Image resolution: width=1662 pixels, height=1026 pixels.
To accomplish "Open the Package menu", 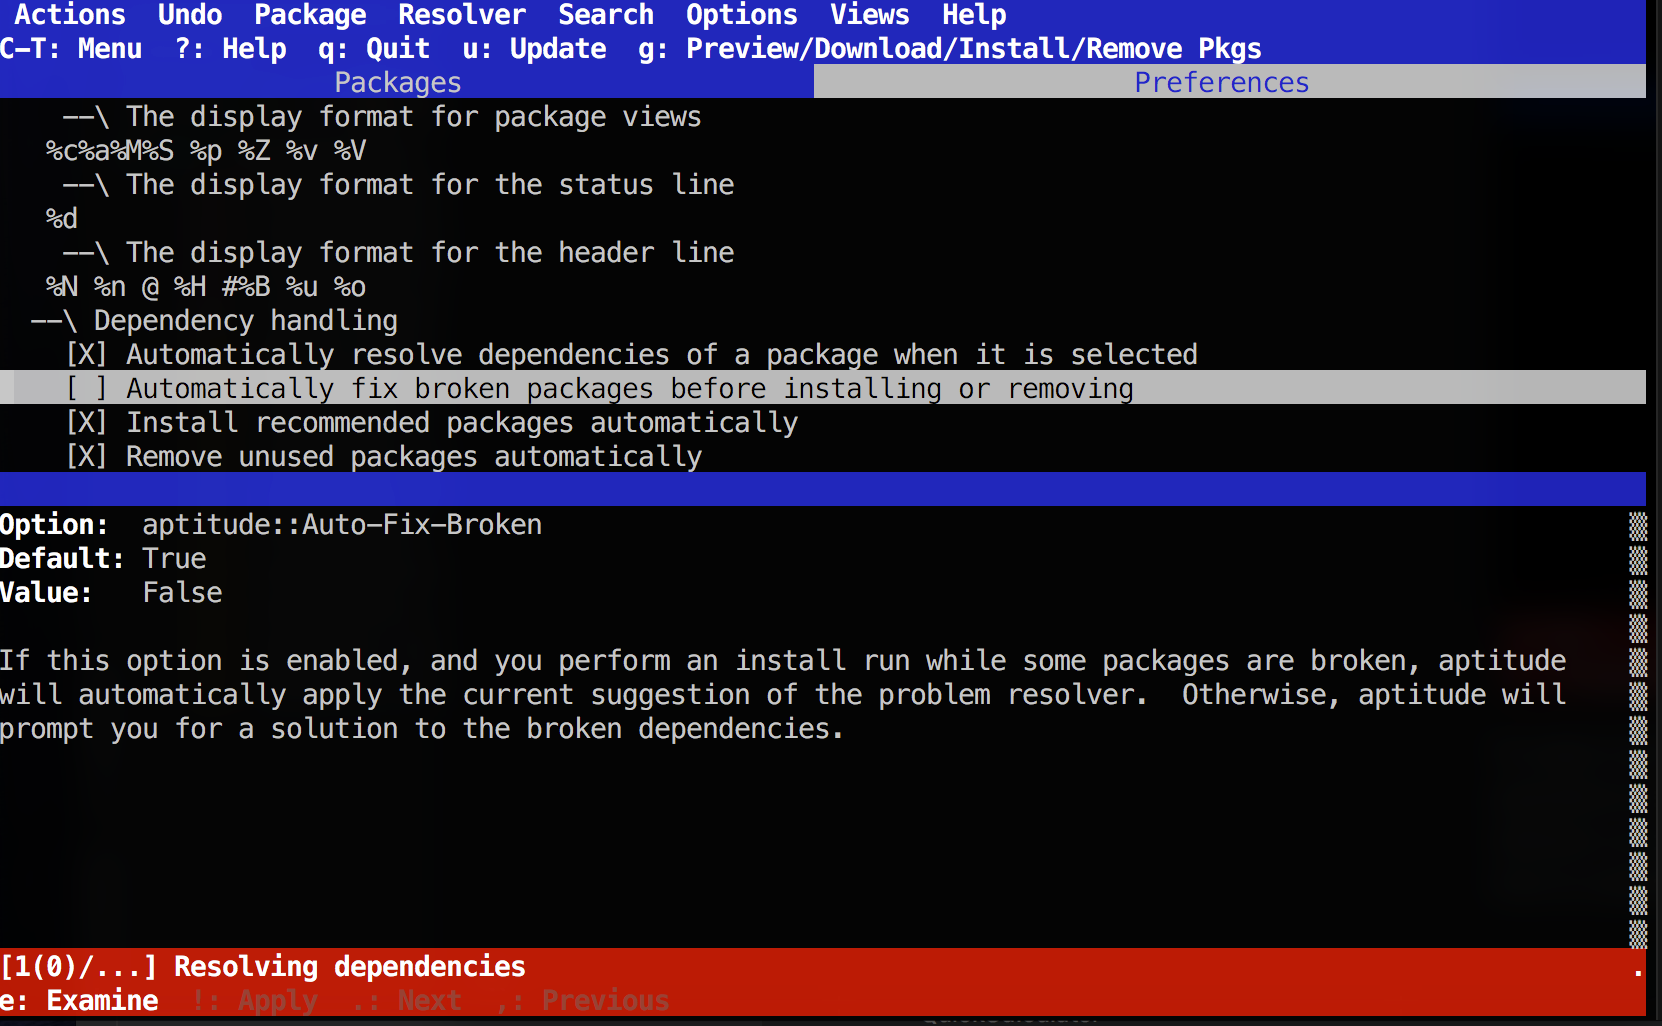I will tap(309, 15).
